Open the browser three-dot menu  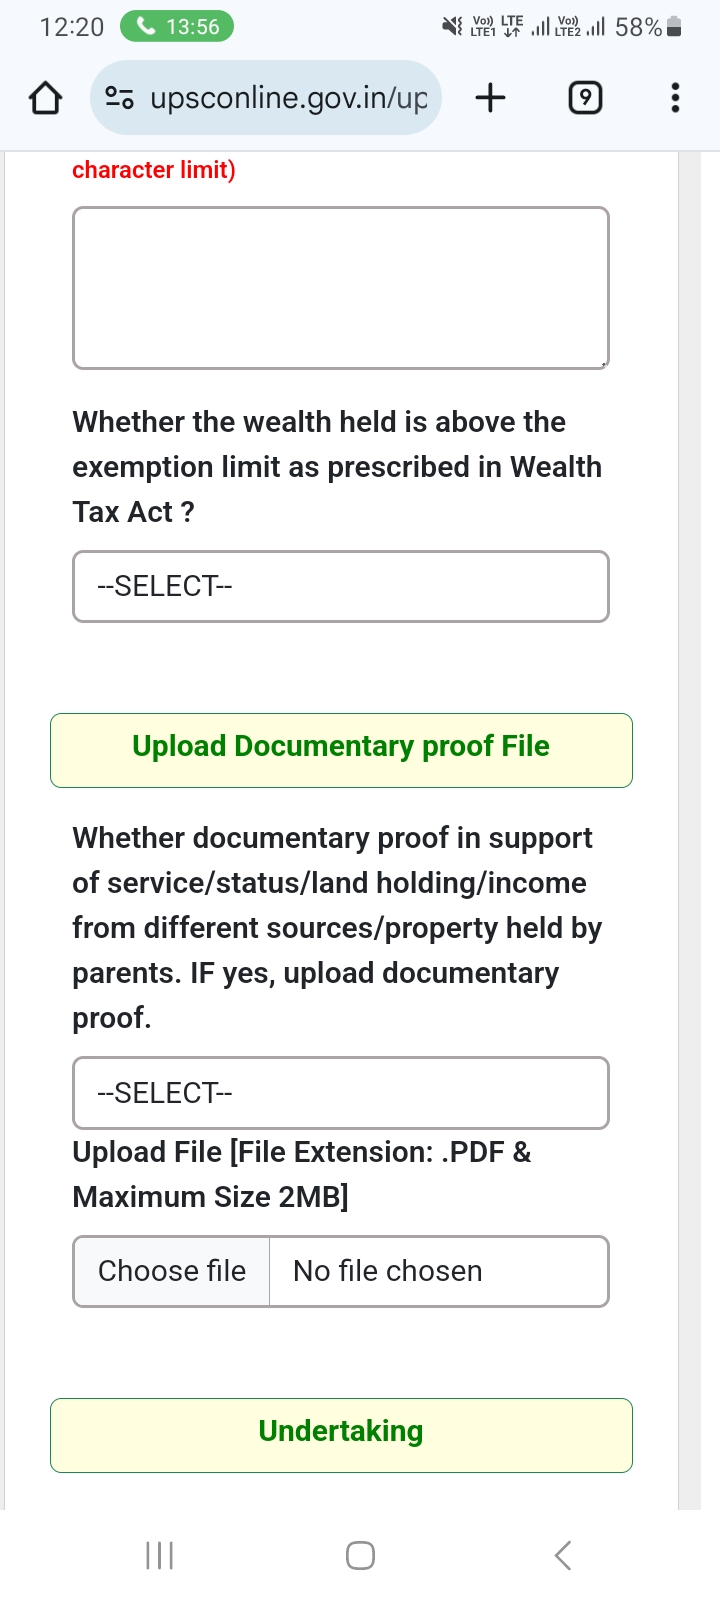[675, 98]
